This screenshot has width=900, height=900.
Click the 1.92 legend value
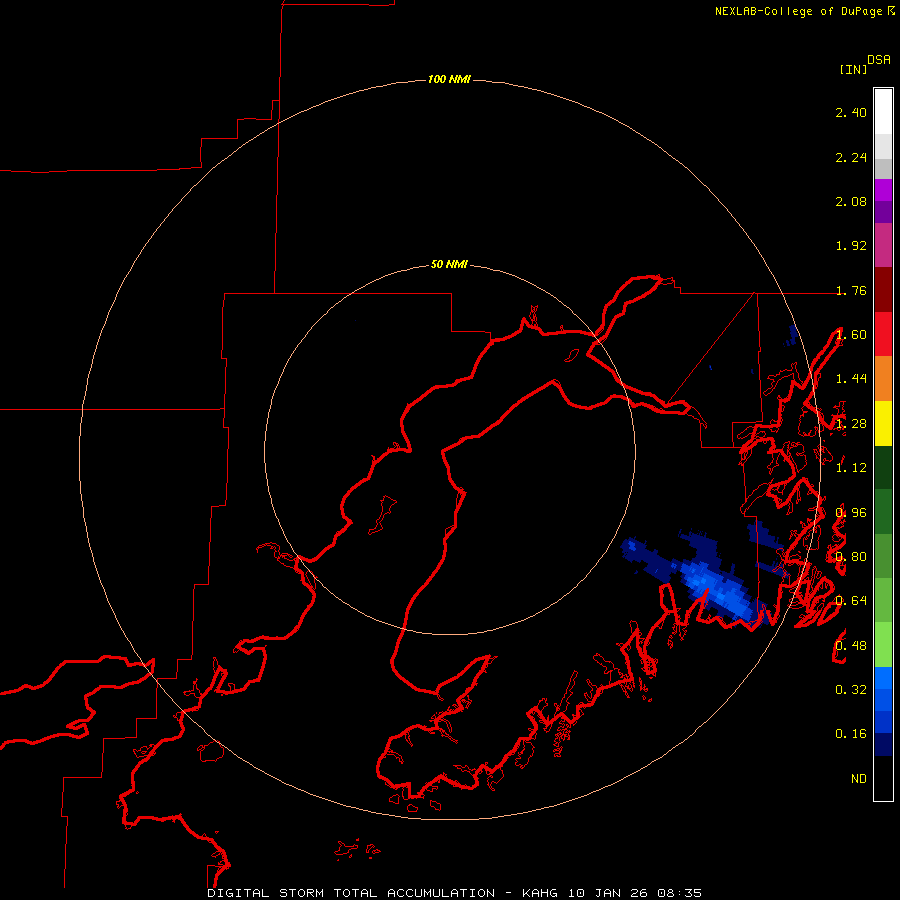coord(851,246)
